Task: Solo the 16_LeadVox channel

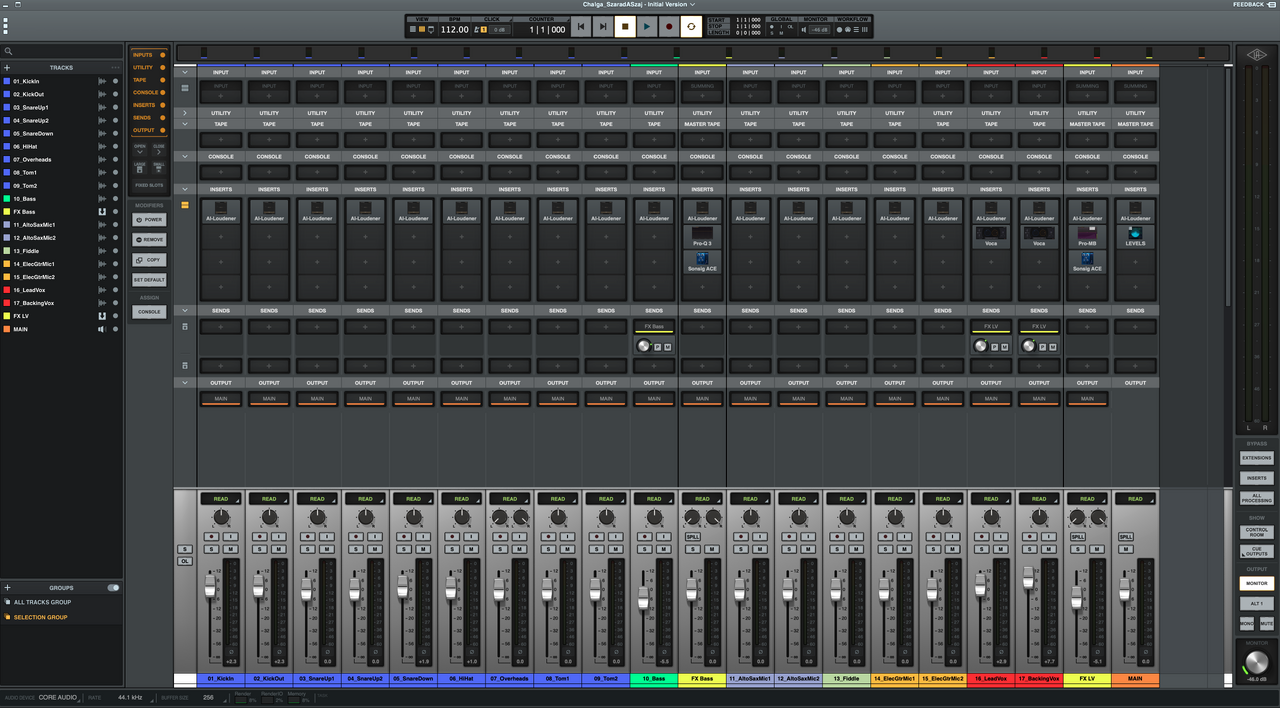Action: click(982, 549)
